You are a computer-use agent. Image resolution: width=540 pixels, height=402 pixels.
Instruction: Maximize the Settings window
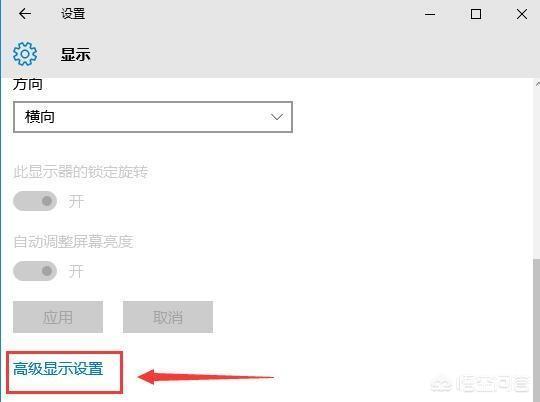[476, 14]
